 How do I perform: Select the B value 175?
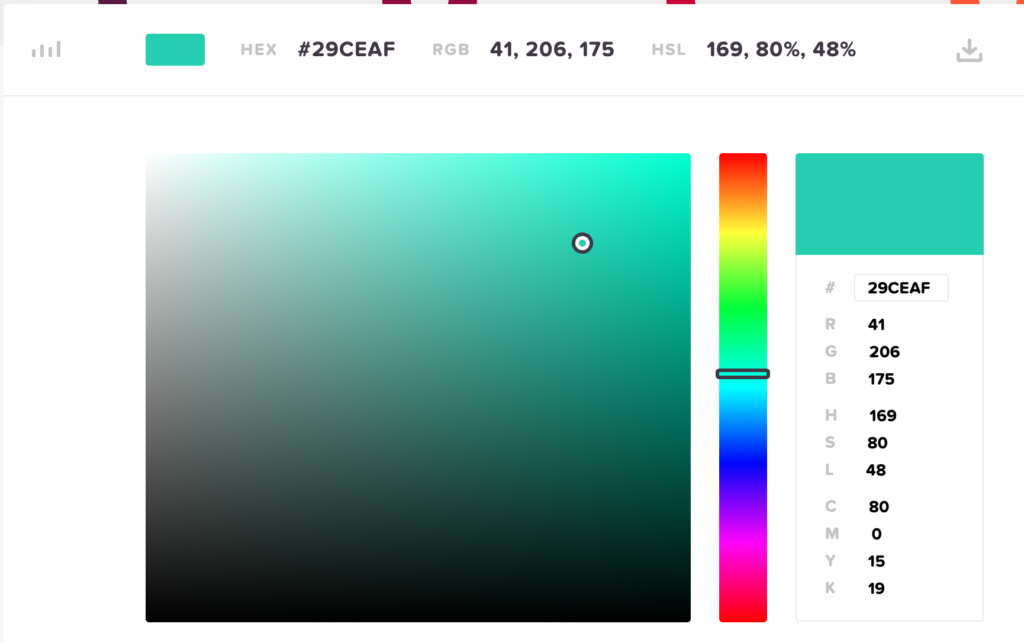[881, 379]
